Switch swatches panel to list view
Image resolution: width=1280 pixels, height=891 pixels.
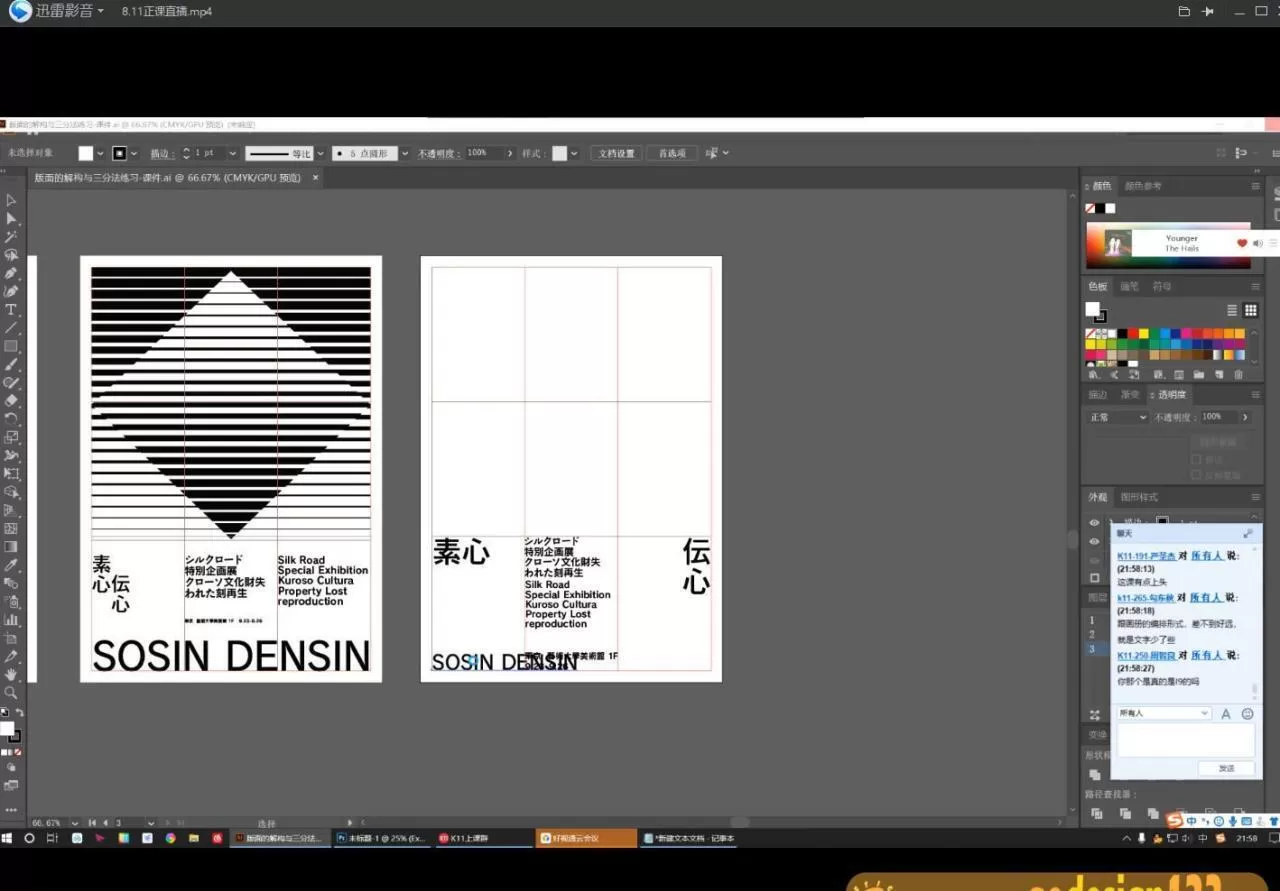coord(1232,311)
